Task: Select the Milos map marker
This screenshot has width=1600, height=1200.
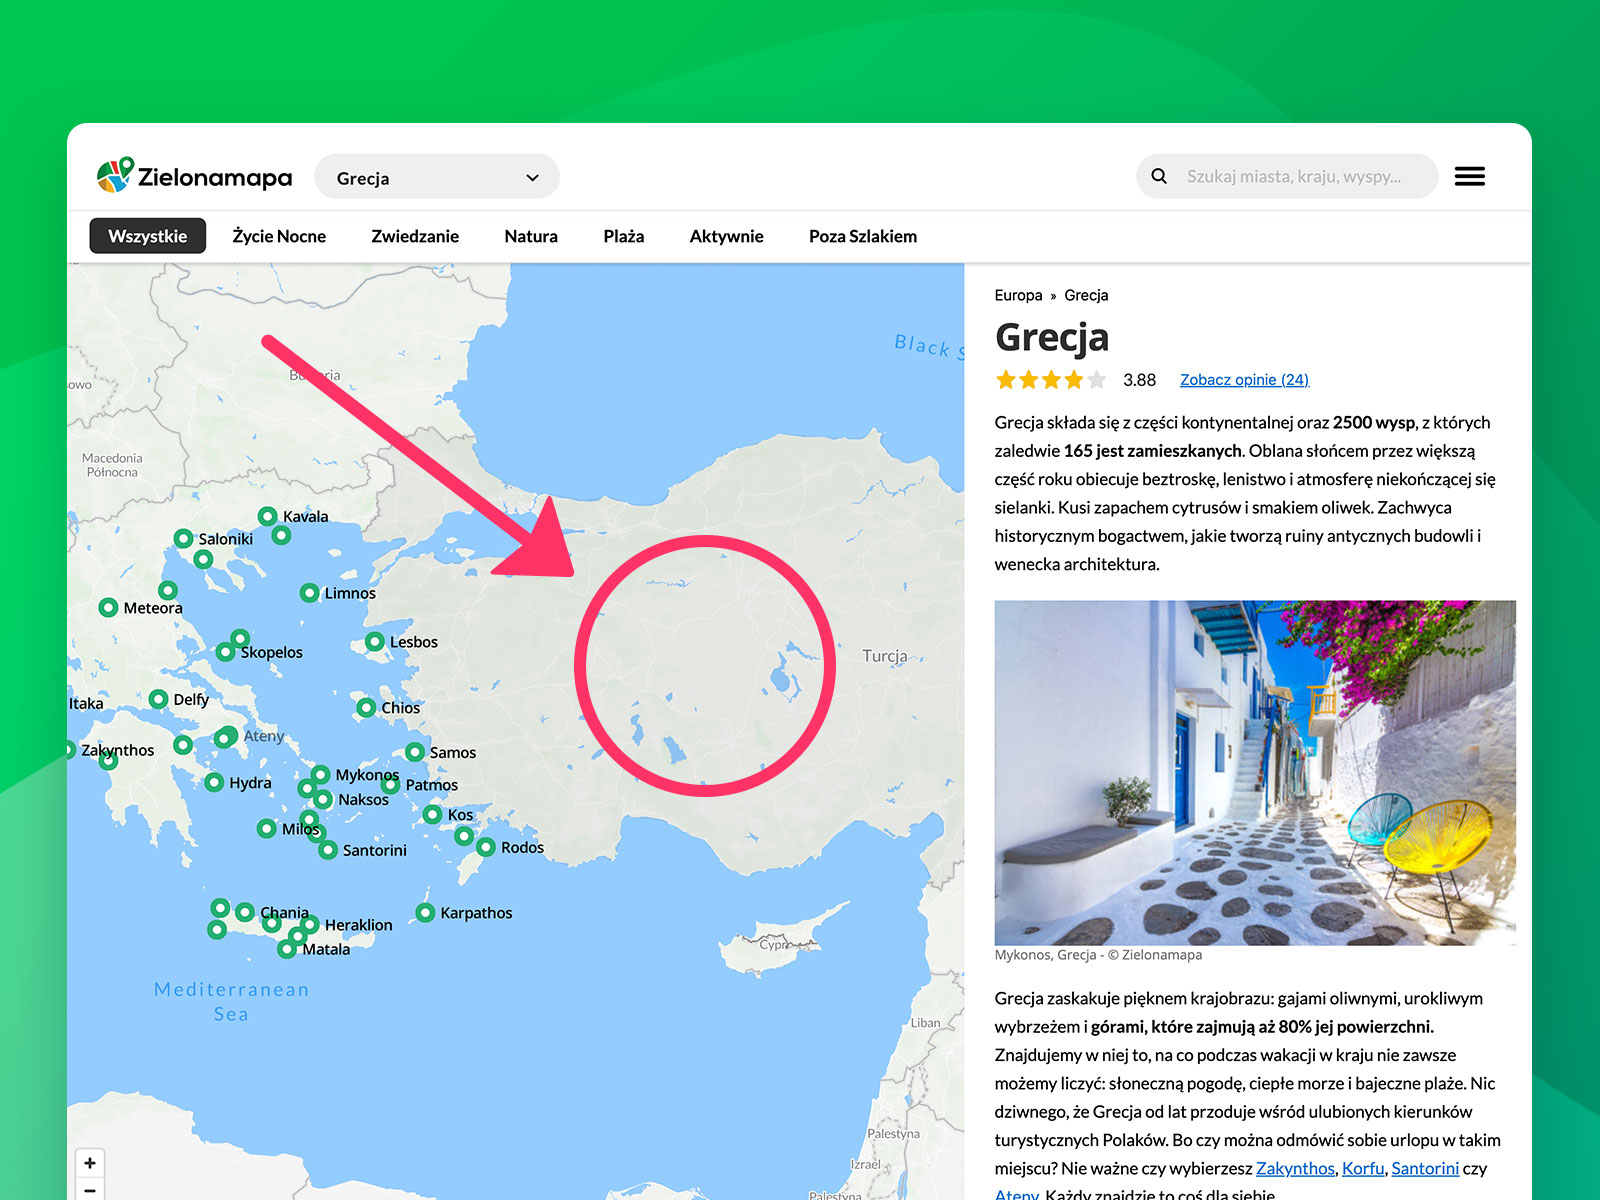Action: pos(266,828)
